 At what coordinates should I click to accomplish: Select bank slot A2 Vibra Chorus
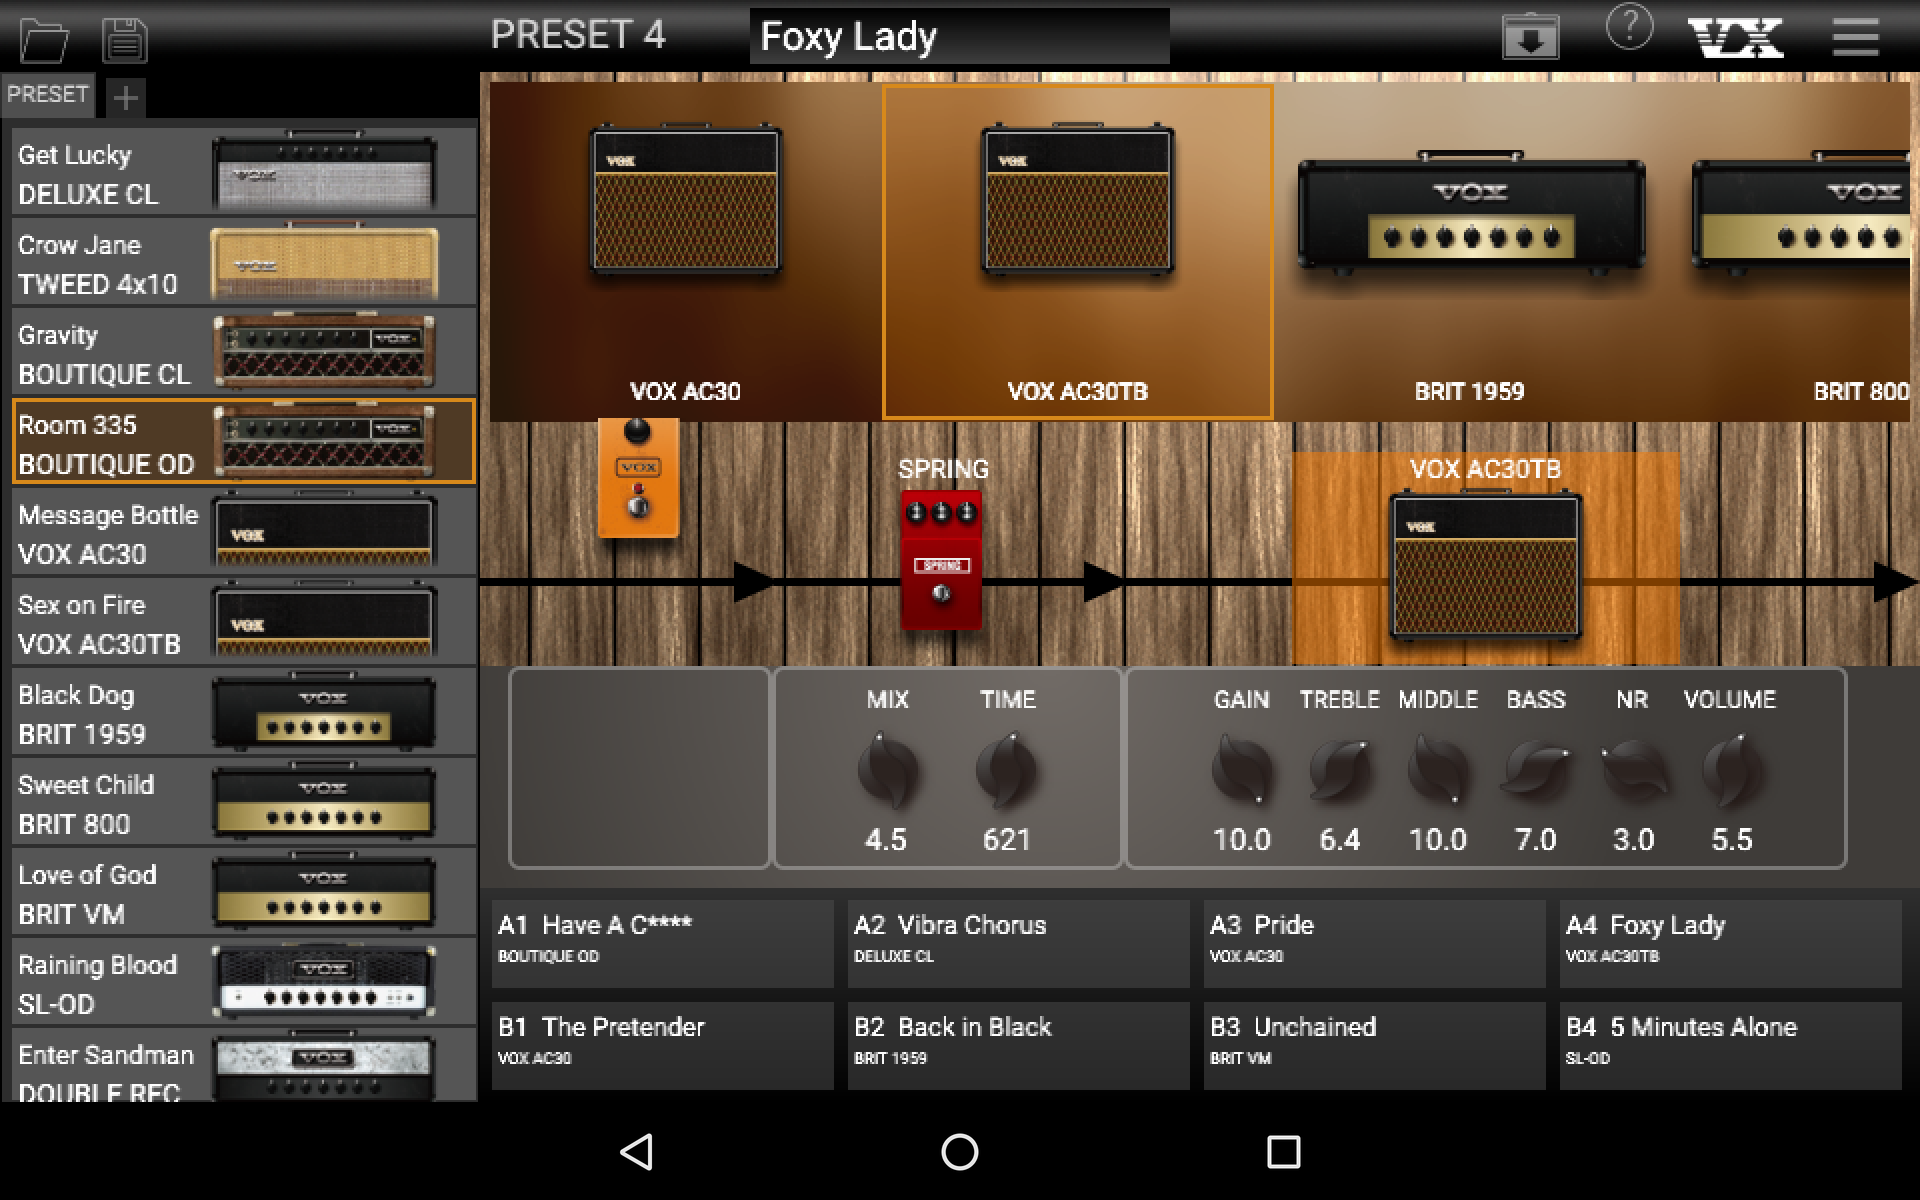coord(1018,942)
